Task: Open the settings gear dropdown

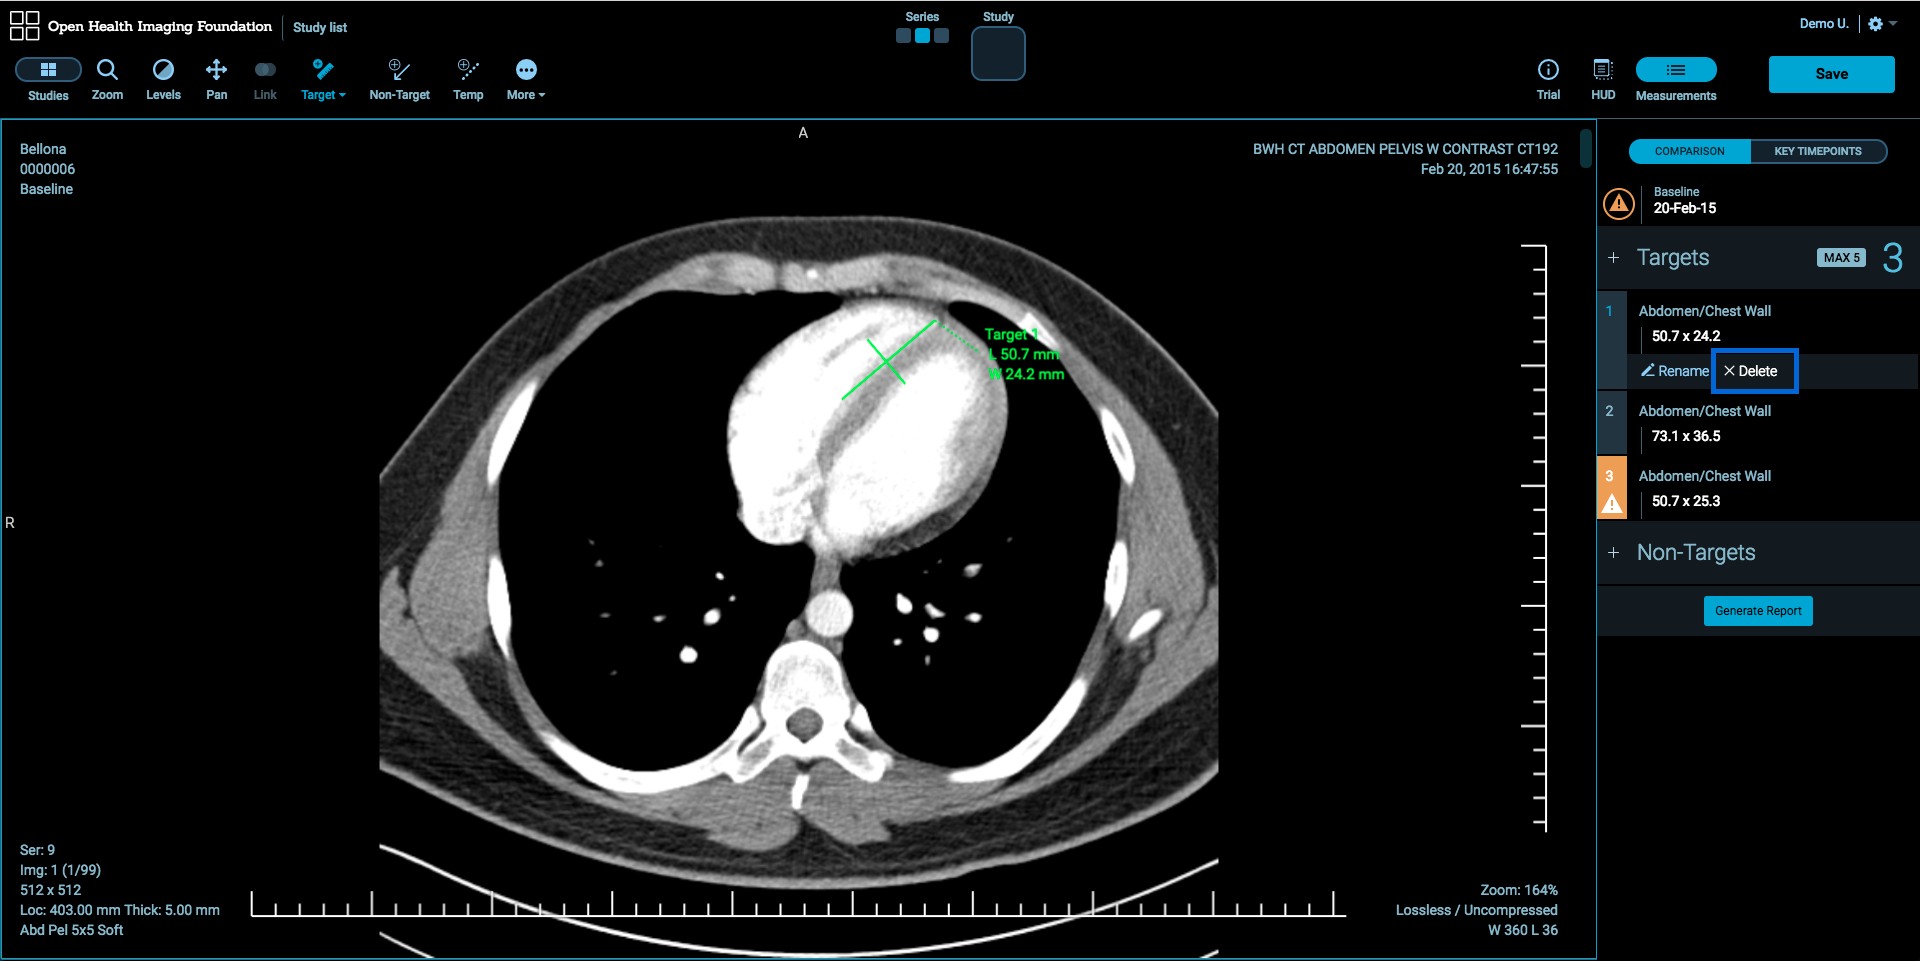Action: [1881, 24]
